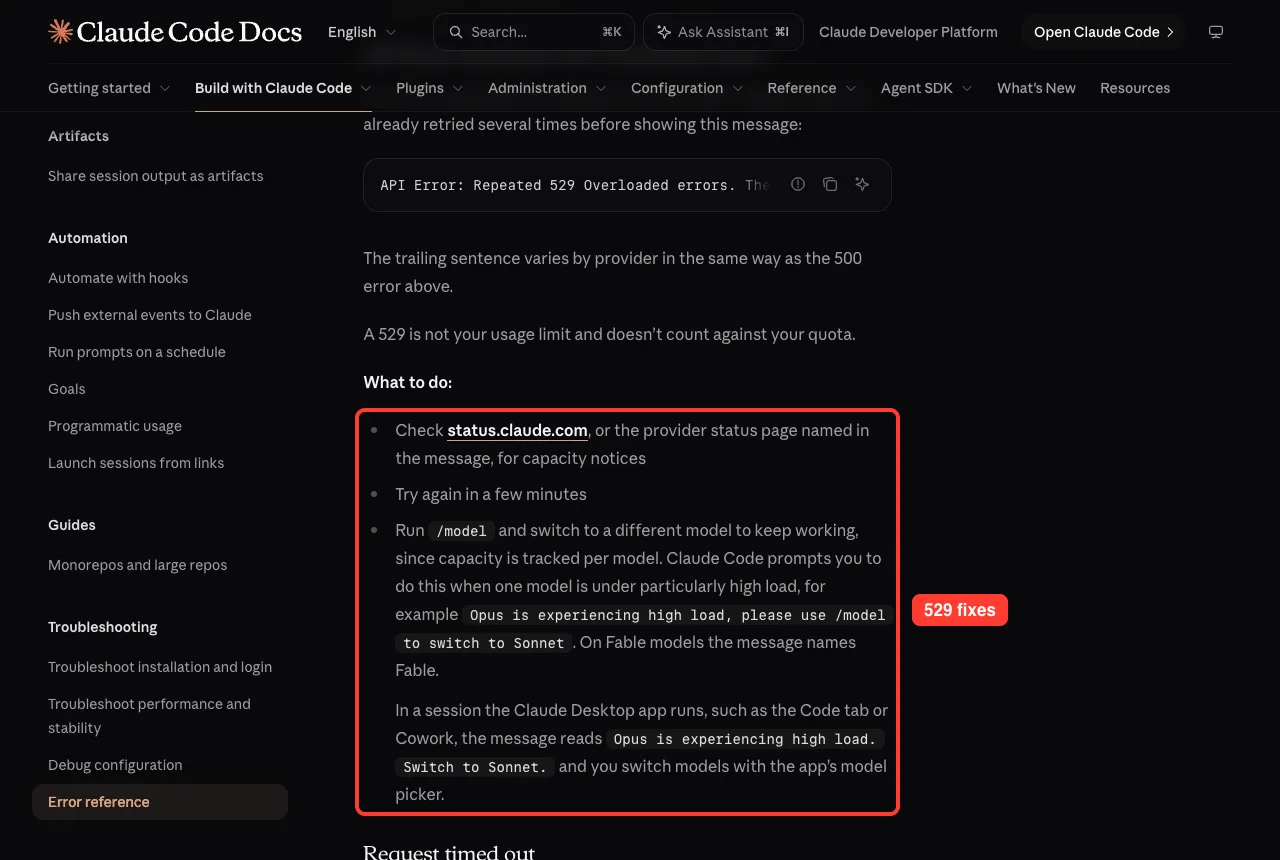This screenshot has height=860, width=1280.
Task: Toggle the theme monitor icon
Action: click(1216, 32)
